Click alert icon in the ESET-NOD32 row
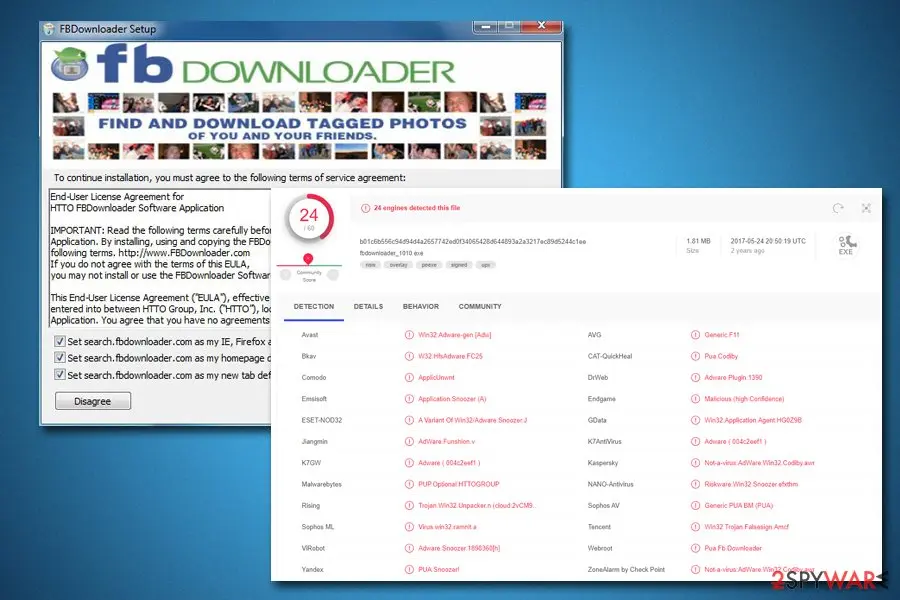The width and height of the screenshot is (900, 600). (x=409, y=420)
